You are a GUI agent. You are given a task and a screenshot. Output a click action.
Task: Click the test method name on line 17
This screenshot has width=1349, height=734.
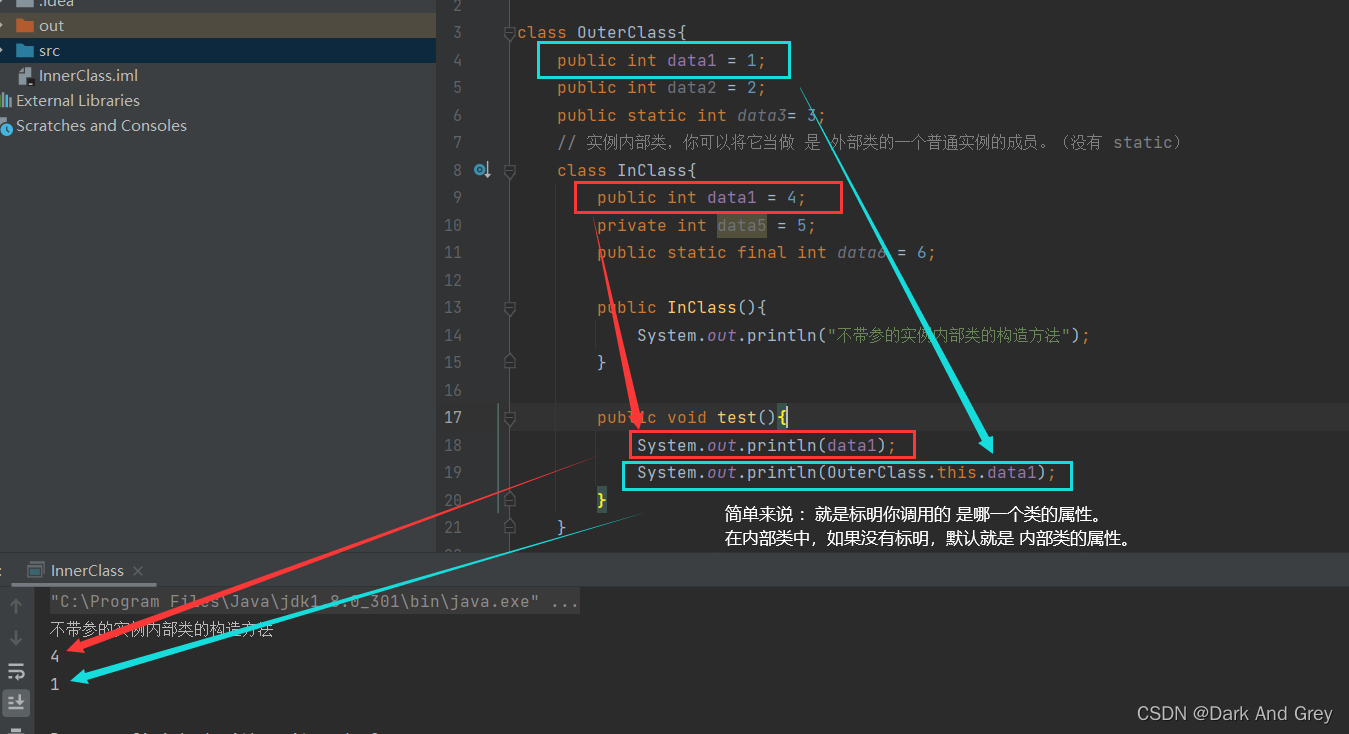tap(737, 418)
